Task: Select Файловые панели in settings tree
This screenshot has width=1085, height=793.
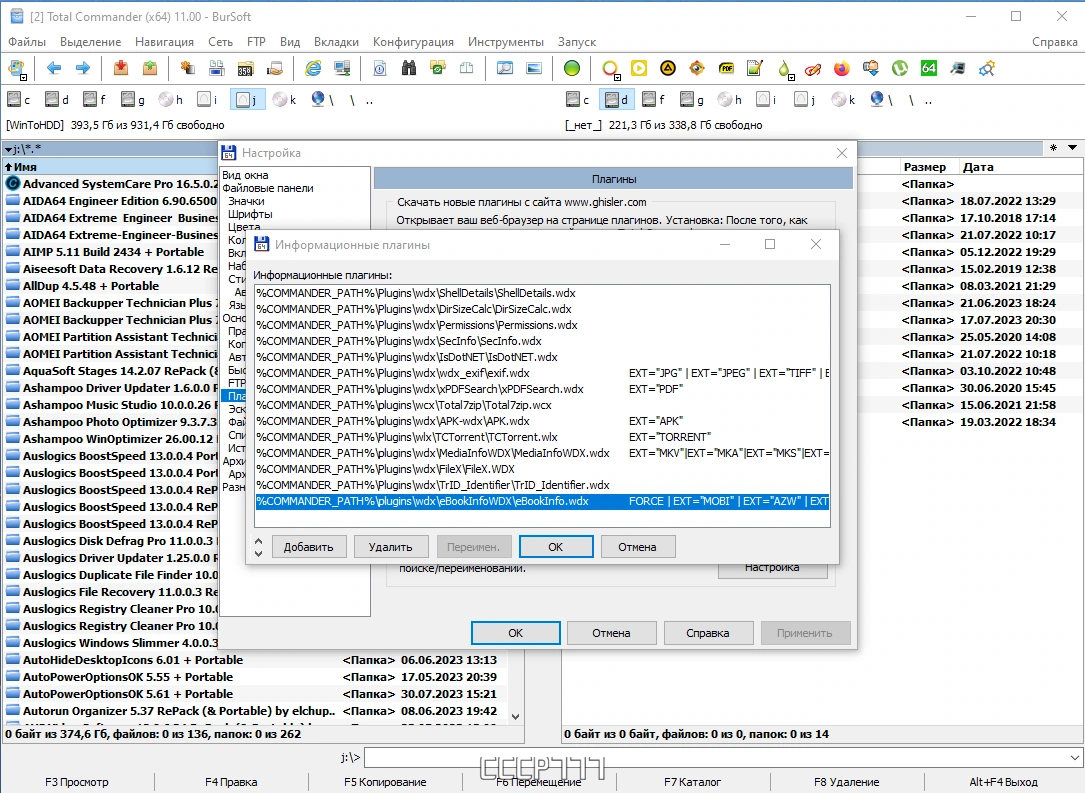Action: [x=268, y=188]
